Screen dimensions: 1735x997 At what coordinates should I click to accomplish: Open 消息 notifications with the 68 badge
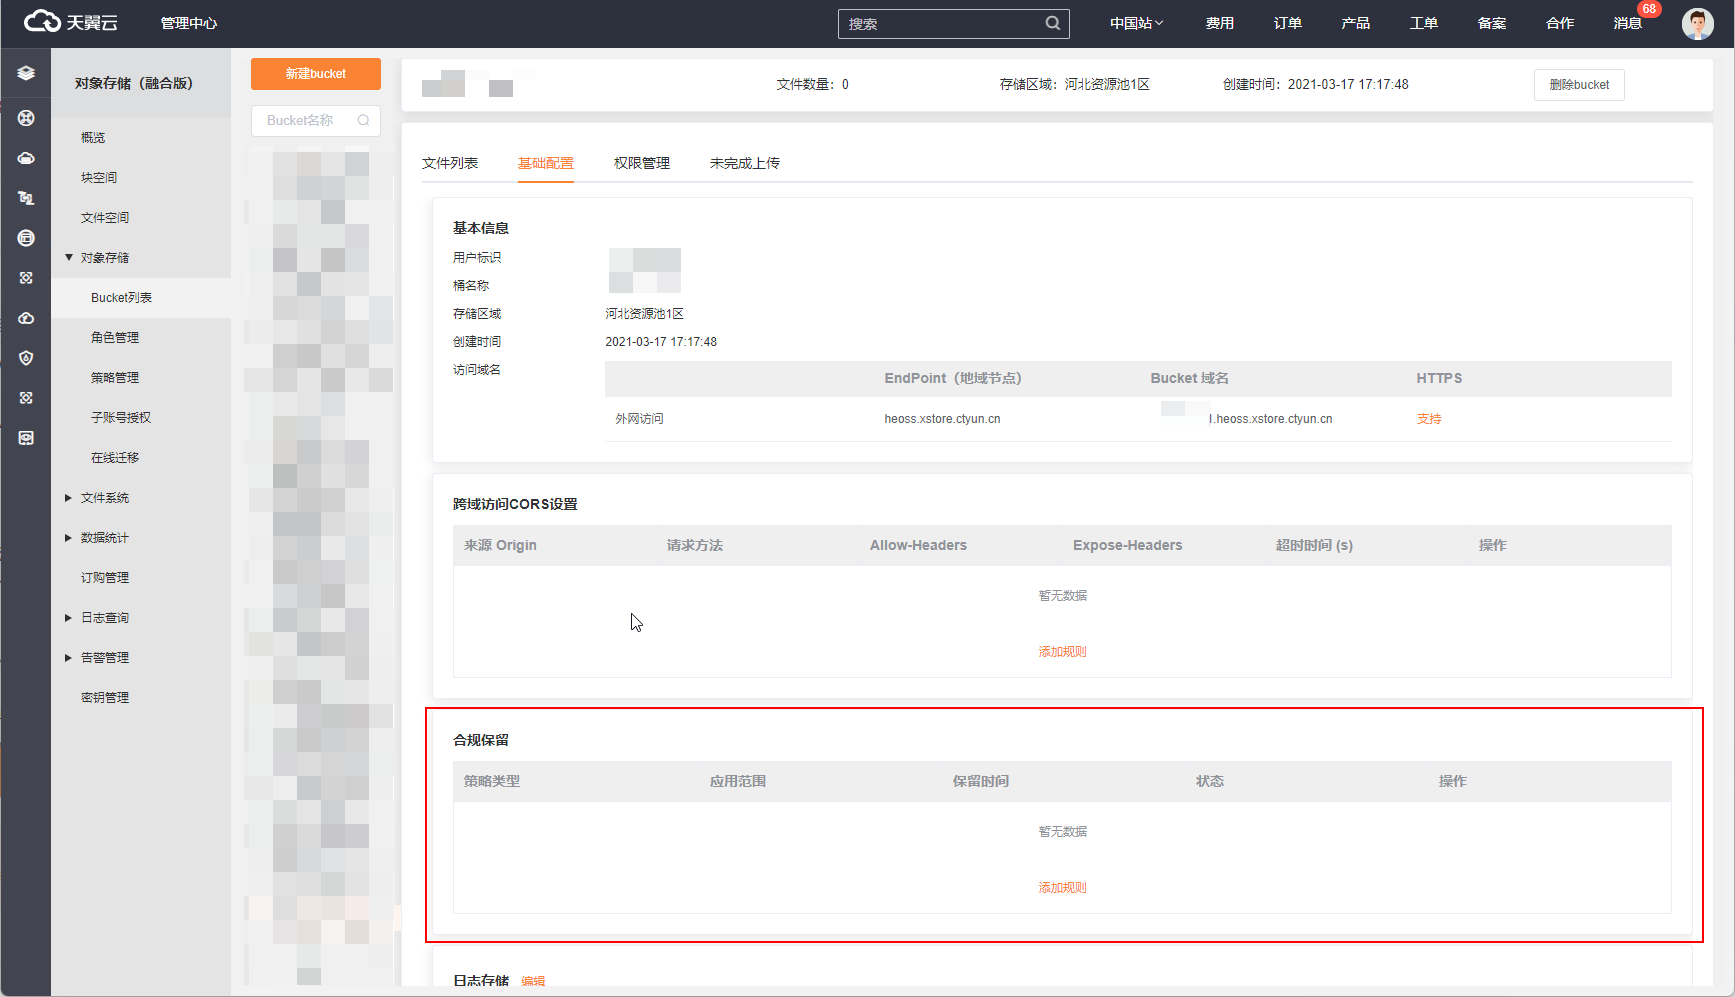point(1627,23)
